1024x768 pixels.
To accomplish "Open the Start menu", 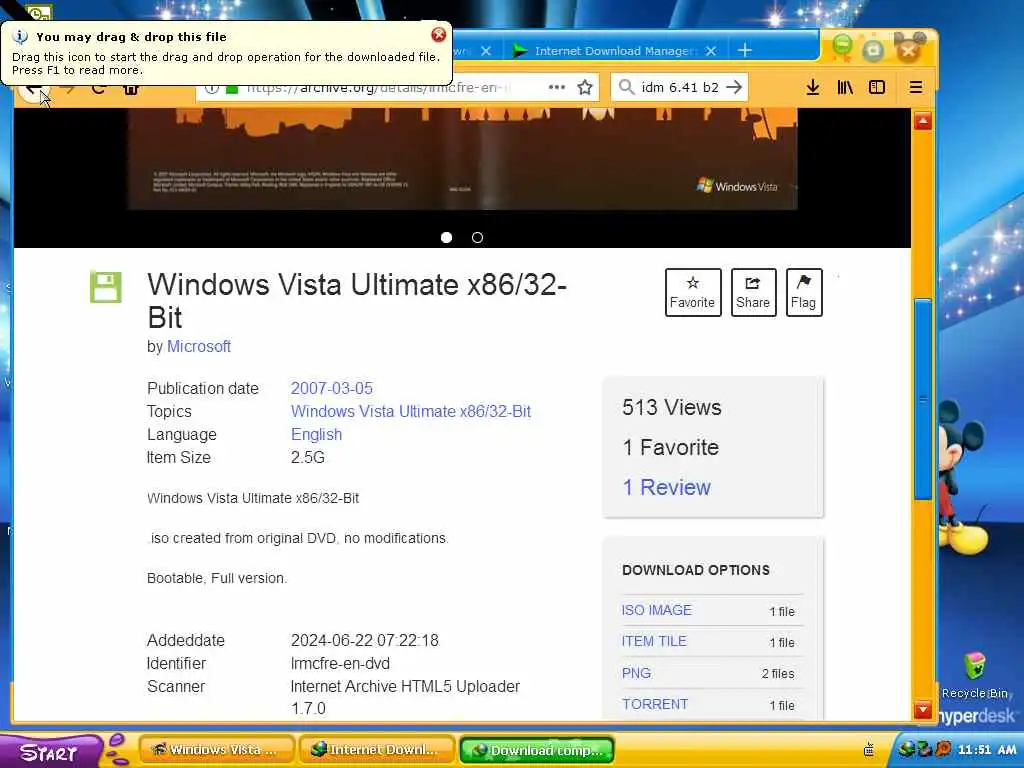I will [51, 752].
